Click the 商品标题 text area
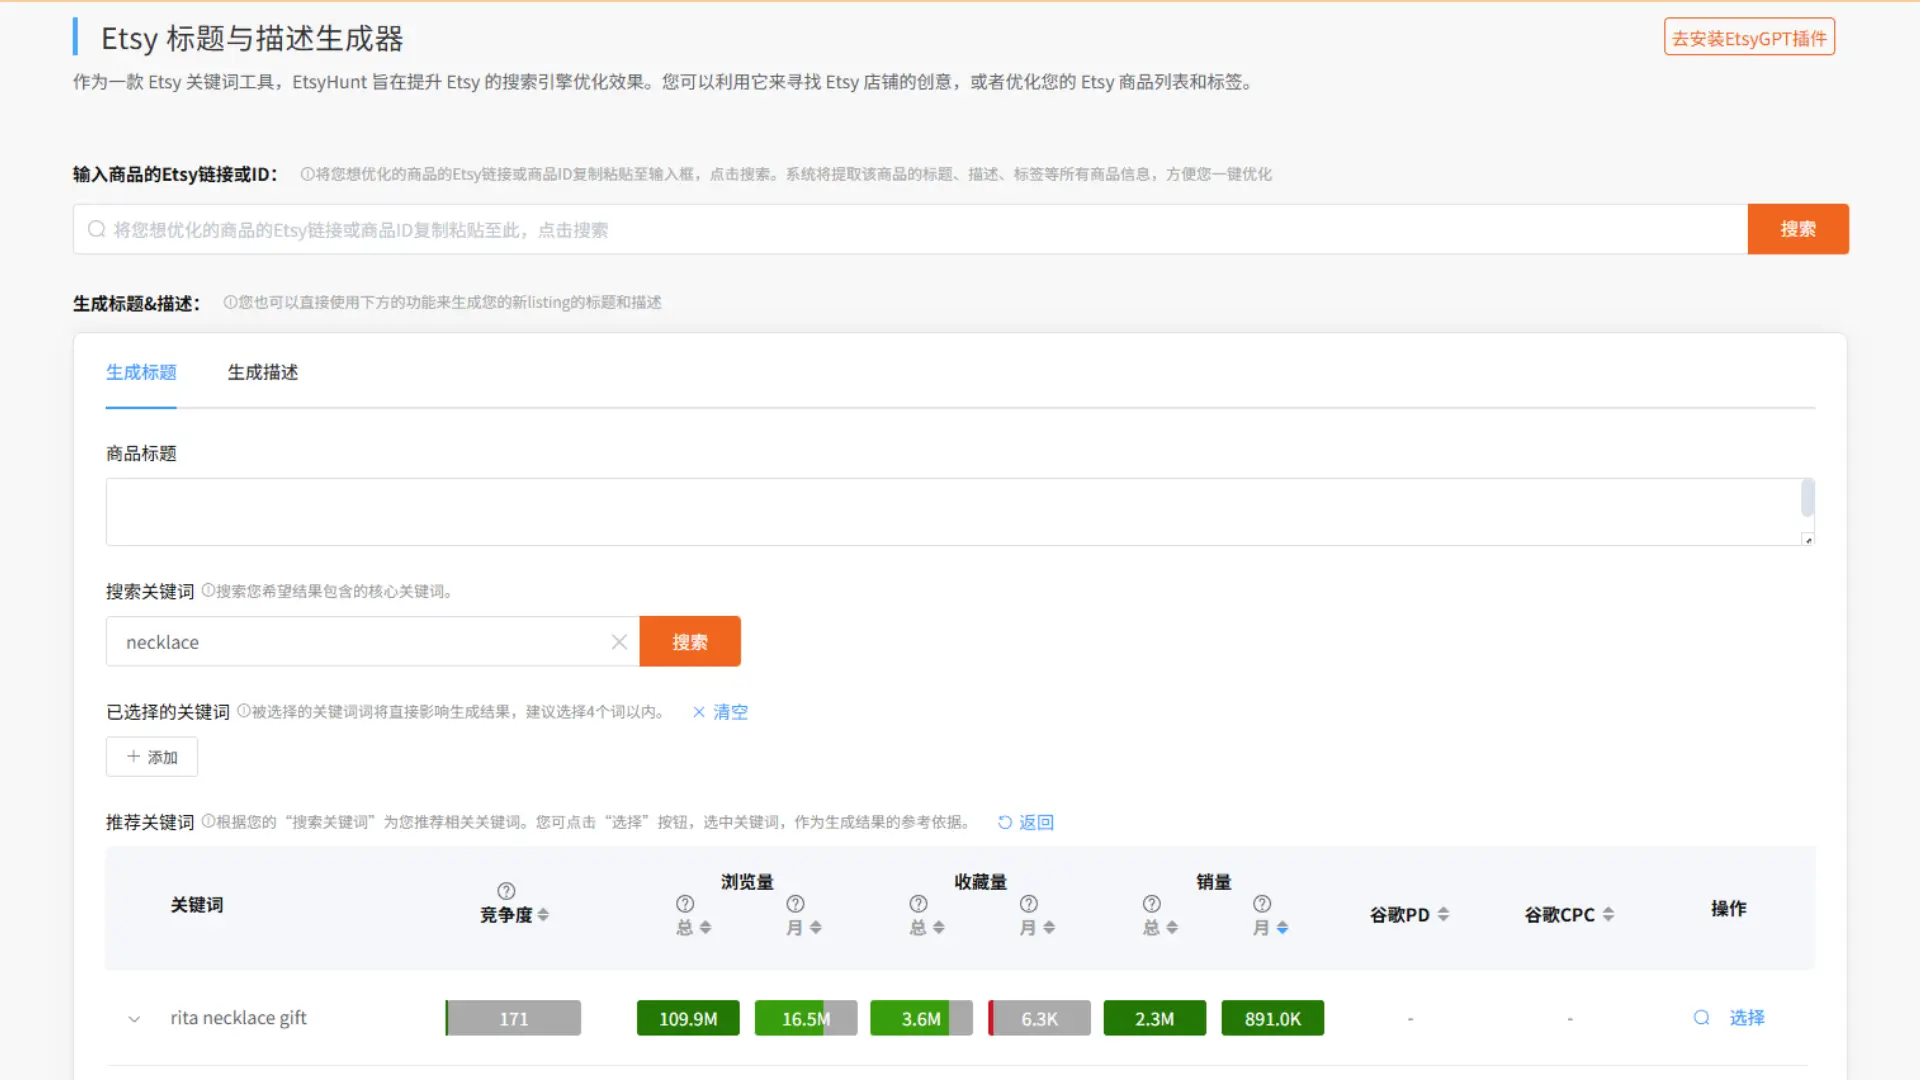 click(x=950, y=512)
